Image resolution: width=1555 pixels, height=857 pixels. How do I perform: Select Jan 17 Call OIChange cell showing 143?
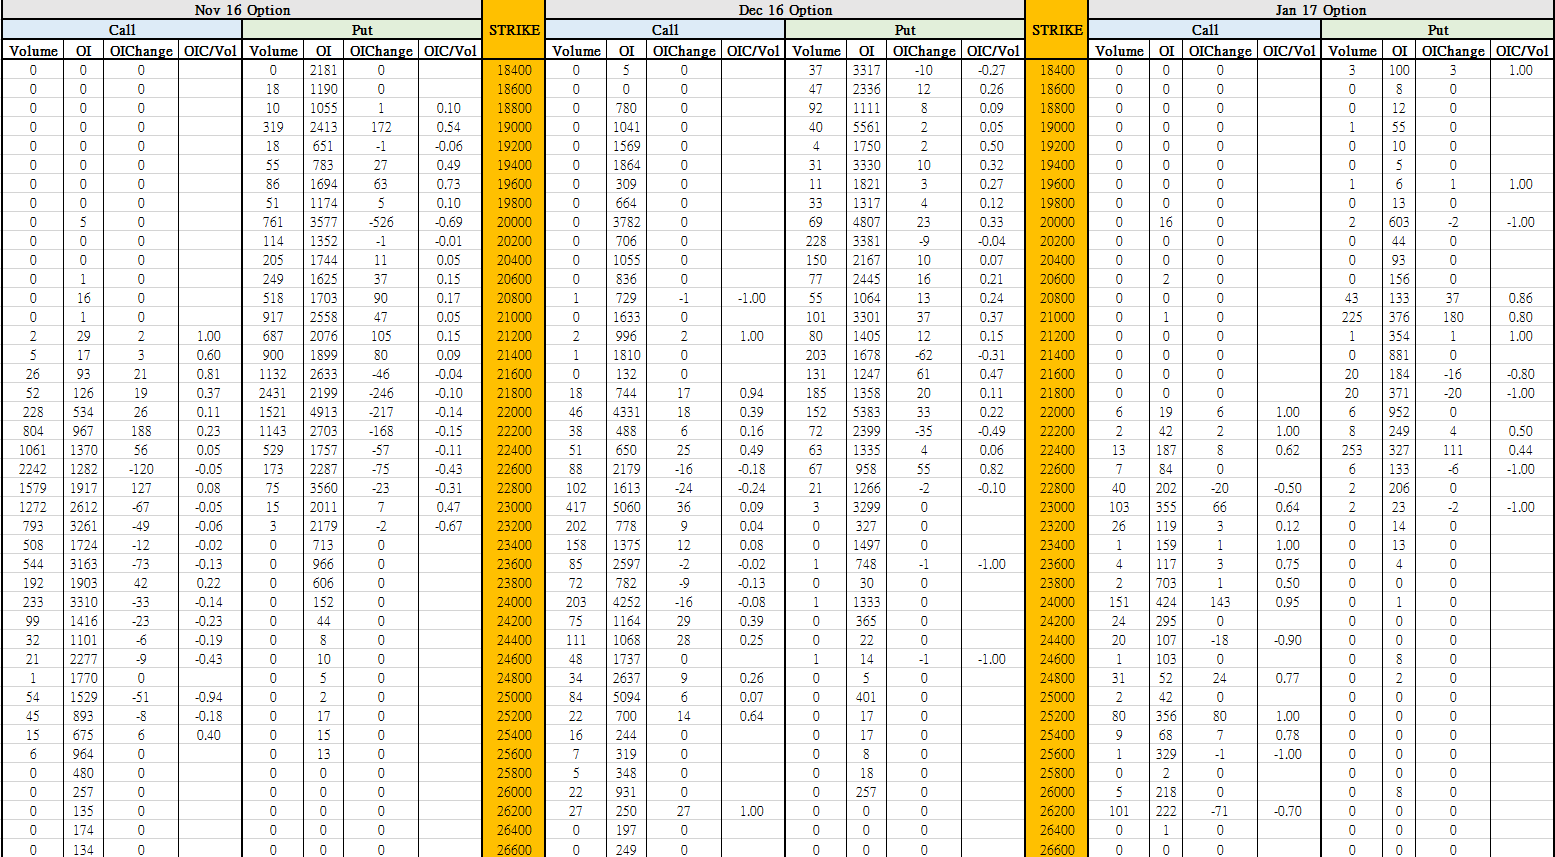click(x=1219, y=602)
